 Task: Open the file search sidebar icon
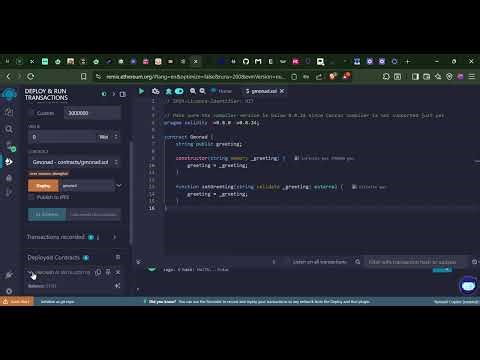click(x=9, y=129)
